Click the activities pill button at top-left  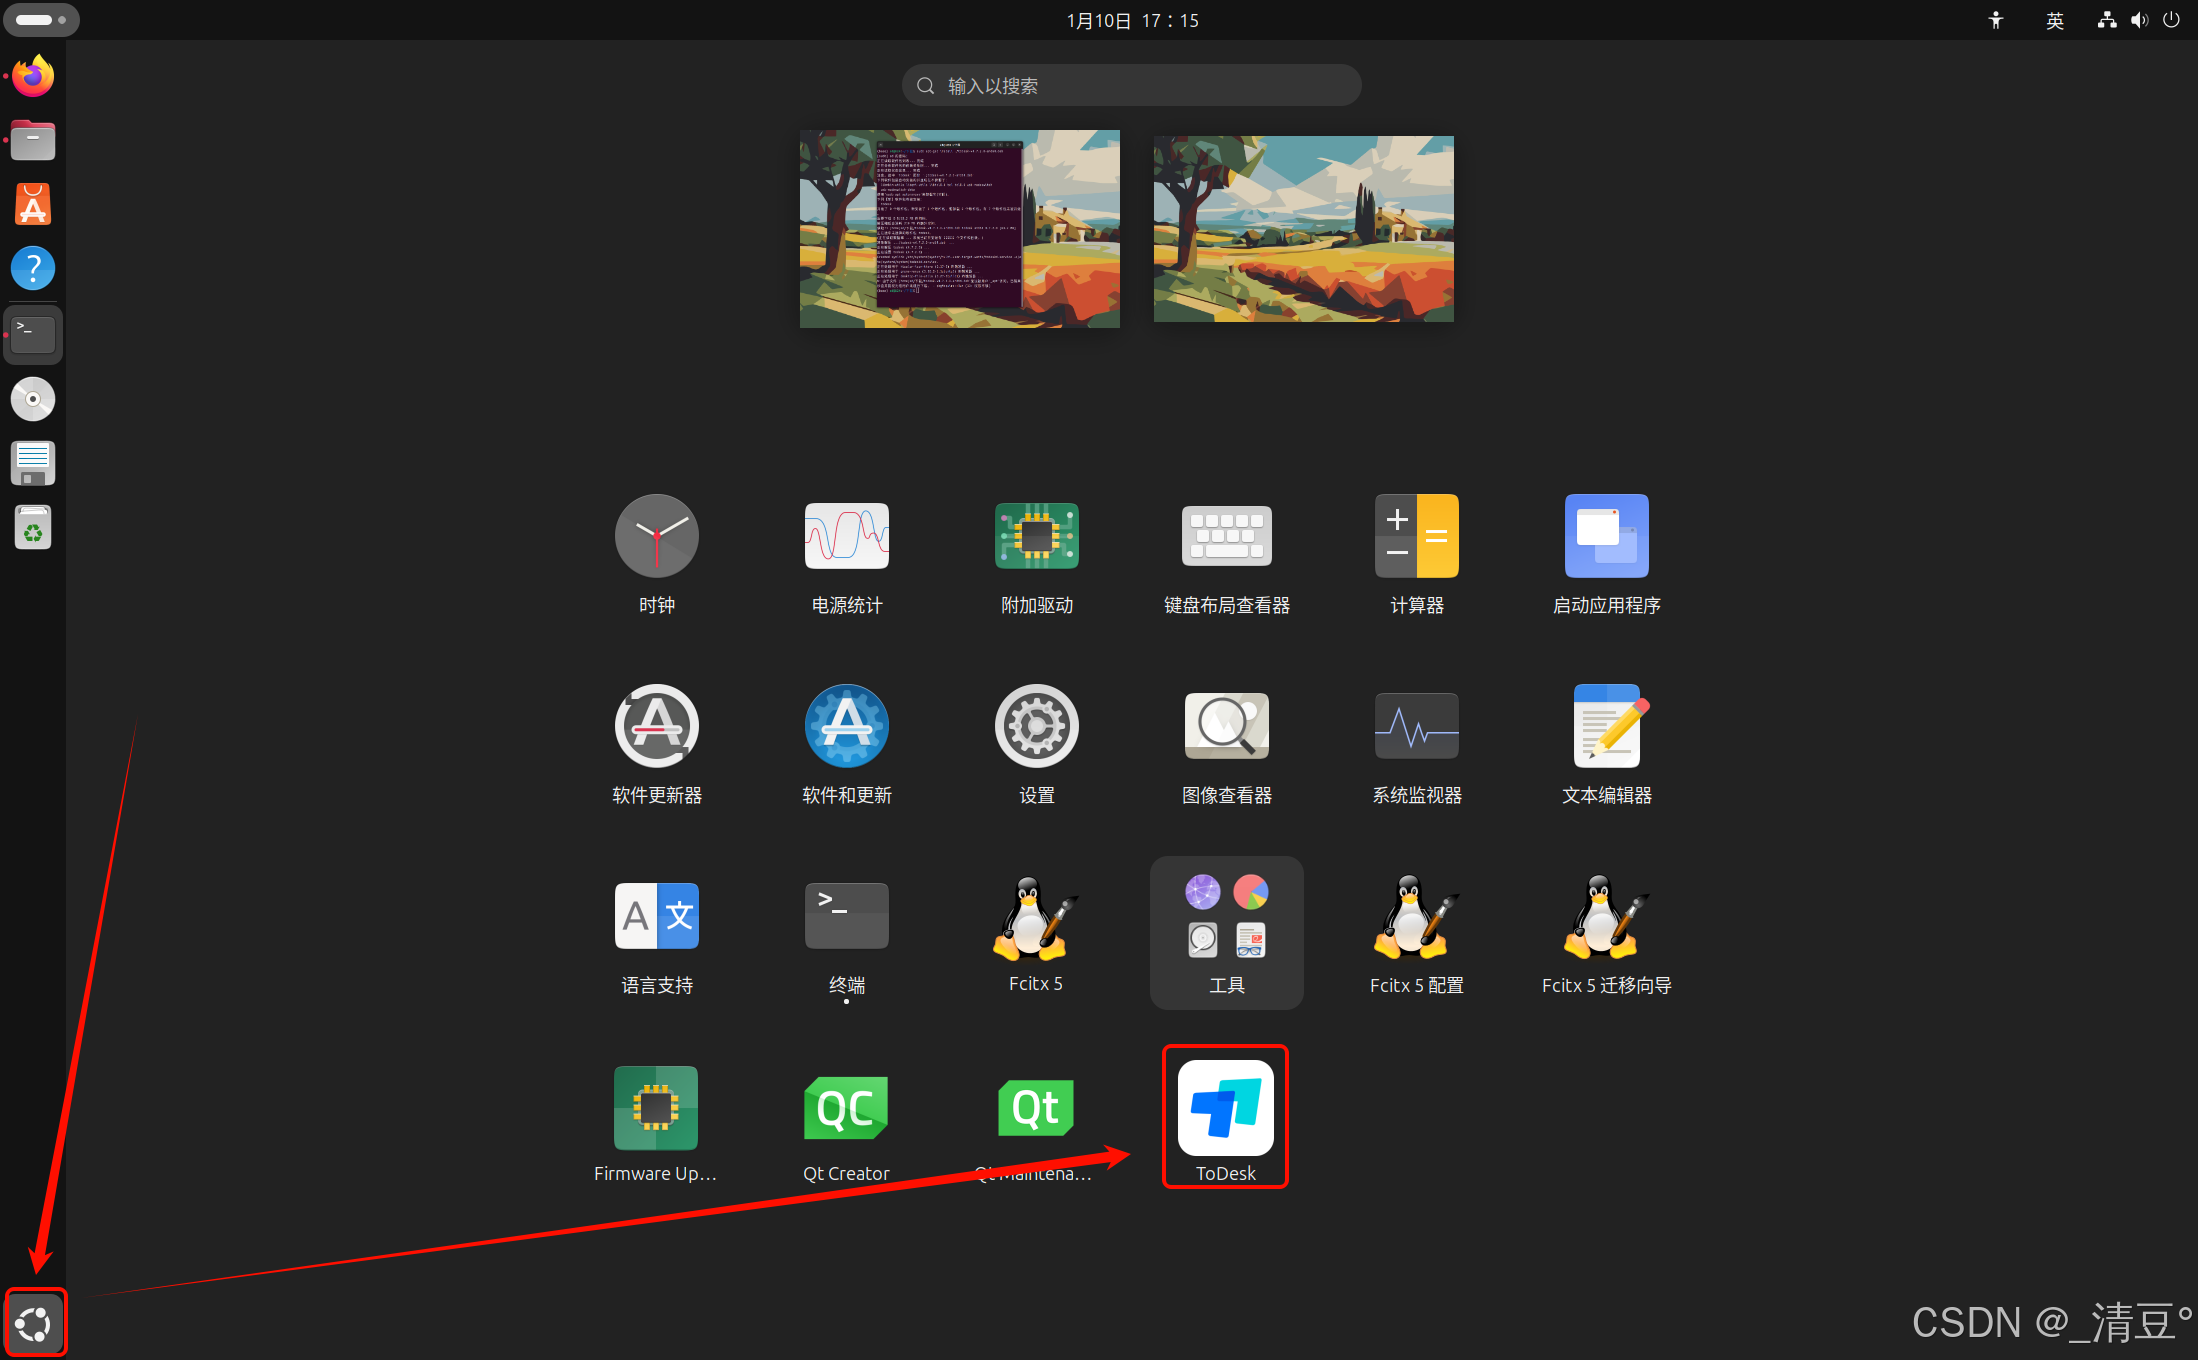coord(41,20)
